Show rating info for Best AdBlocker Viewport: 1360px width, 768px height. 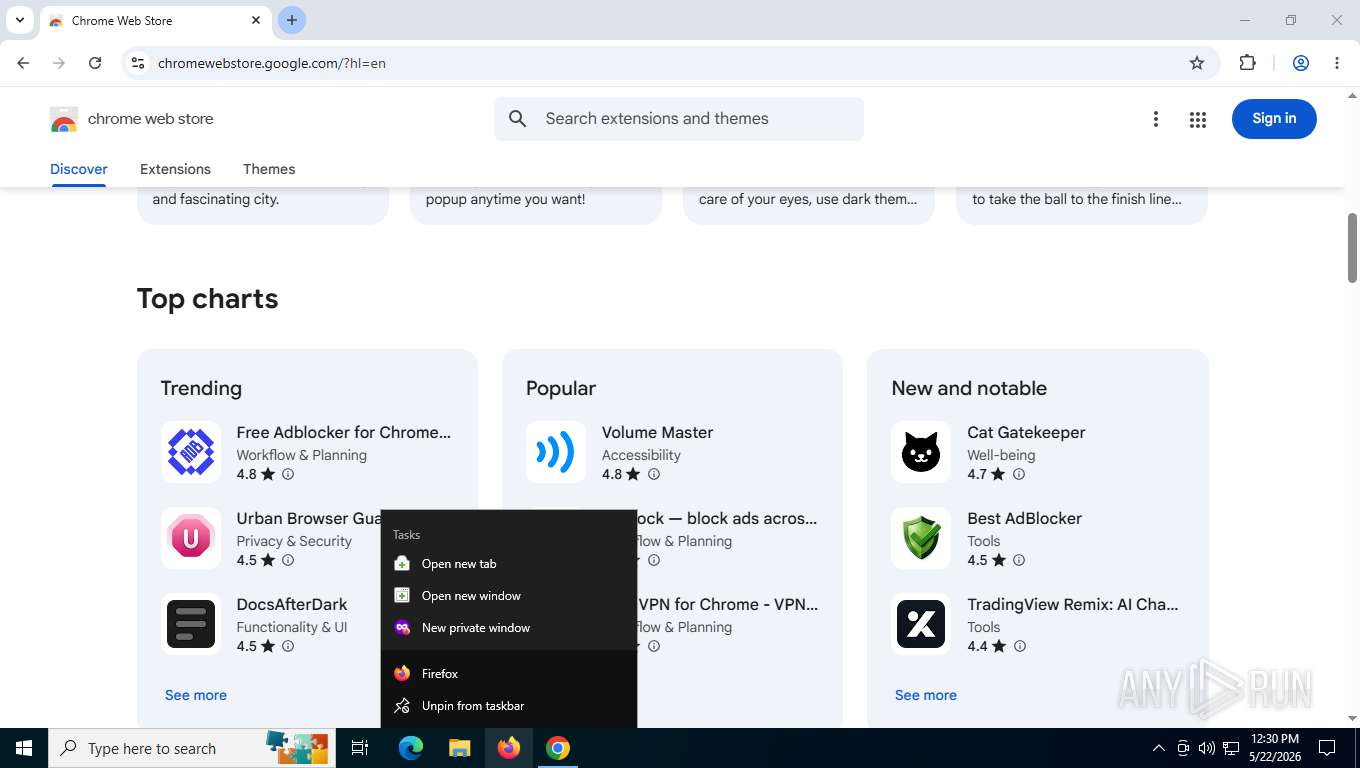coord(1019,560)
